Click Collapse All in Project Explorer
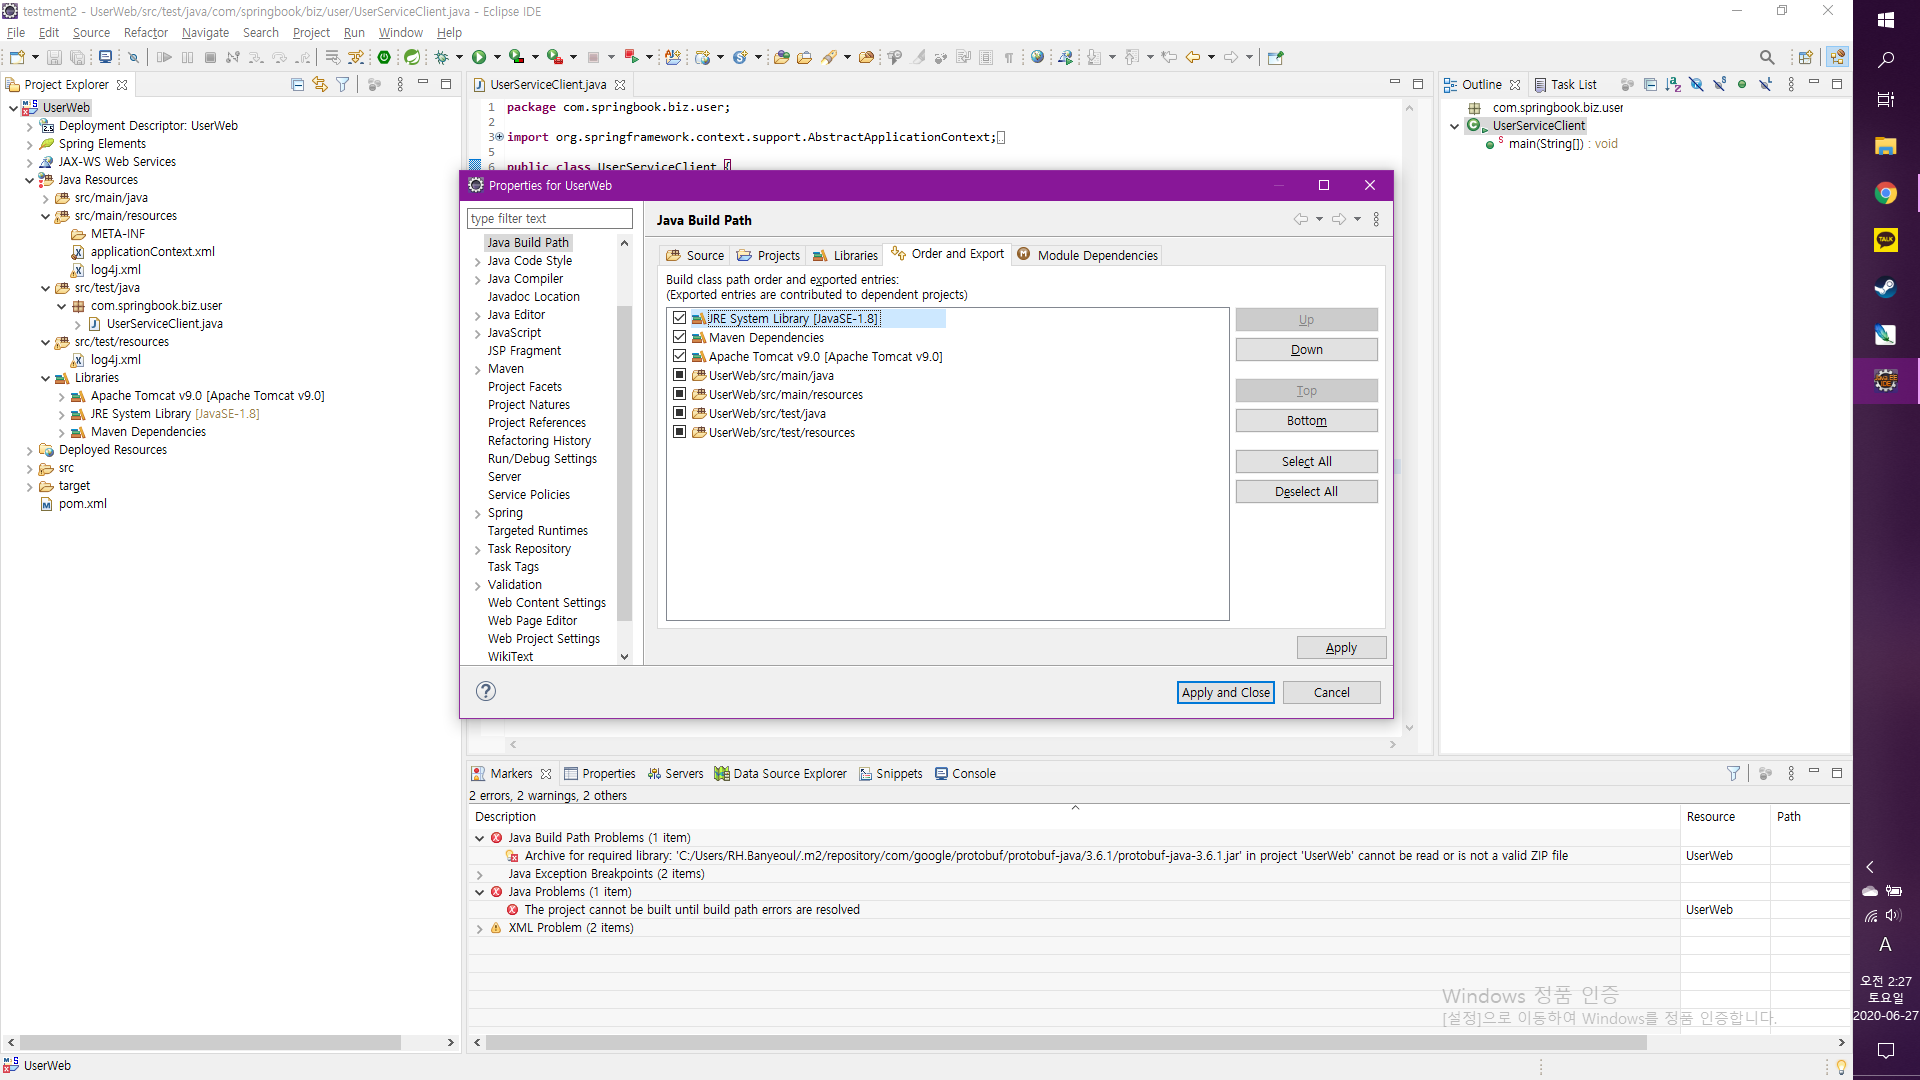This screenshot has width=1920, height=1080. click(x=297, y=85)
